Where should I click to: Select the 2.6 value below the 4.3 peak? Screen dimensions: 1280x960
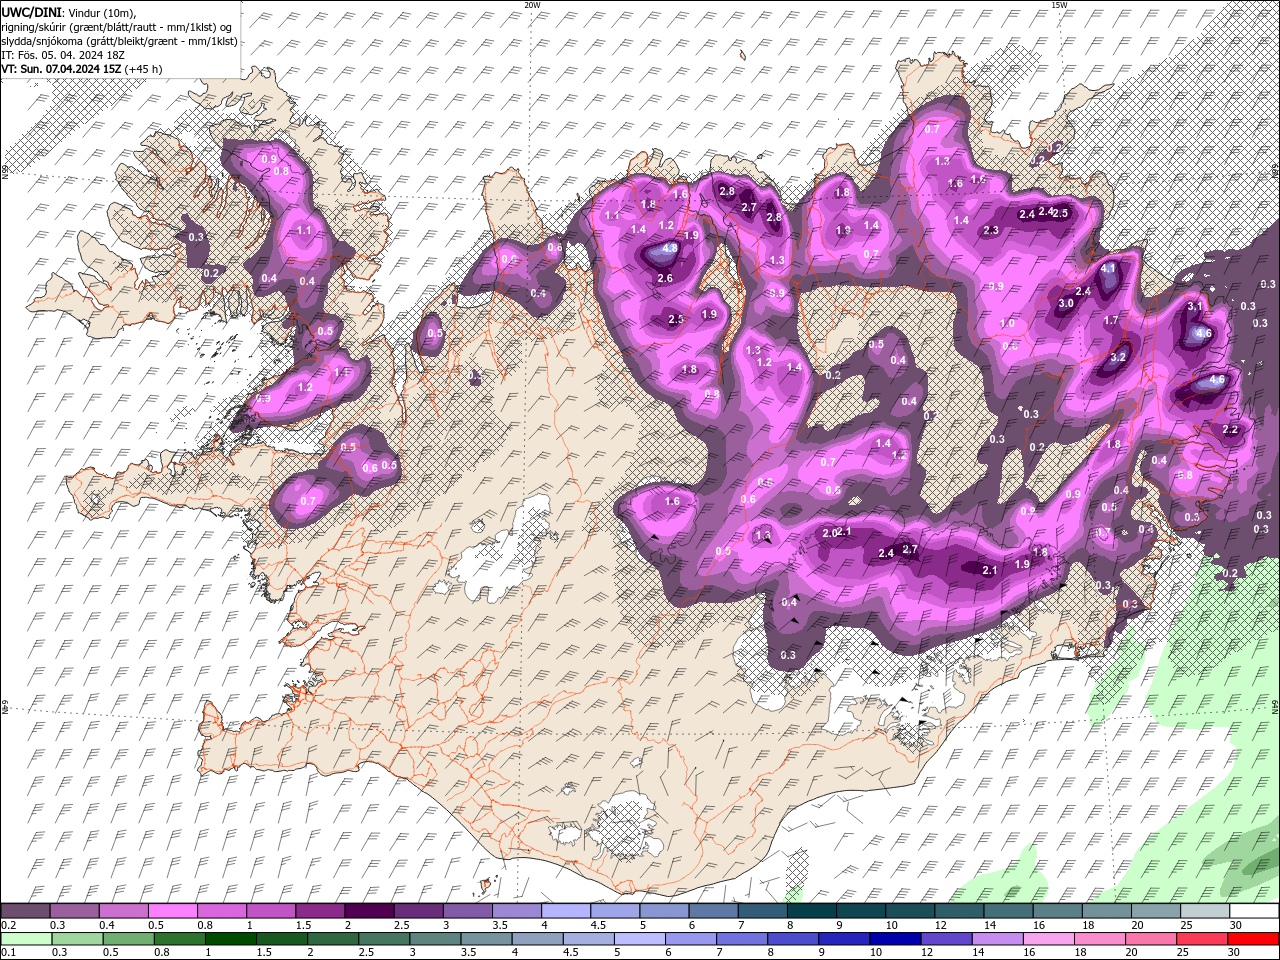click(x=665, y=279)
